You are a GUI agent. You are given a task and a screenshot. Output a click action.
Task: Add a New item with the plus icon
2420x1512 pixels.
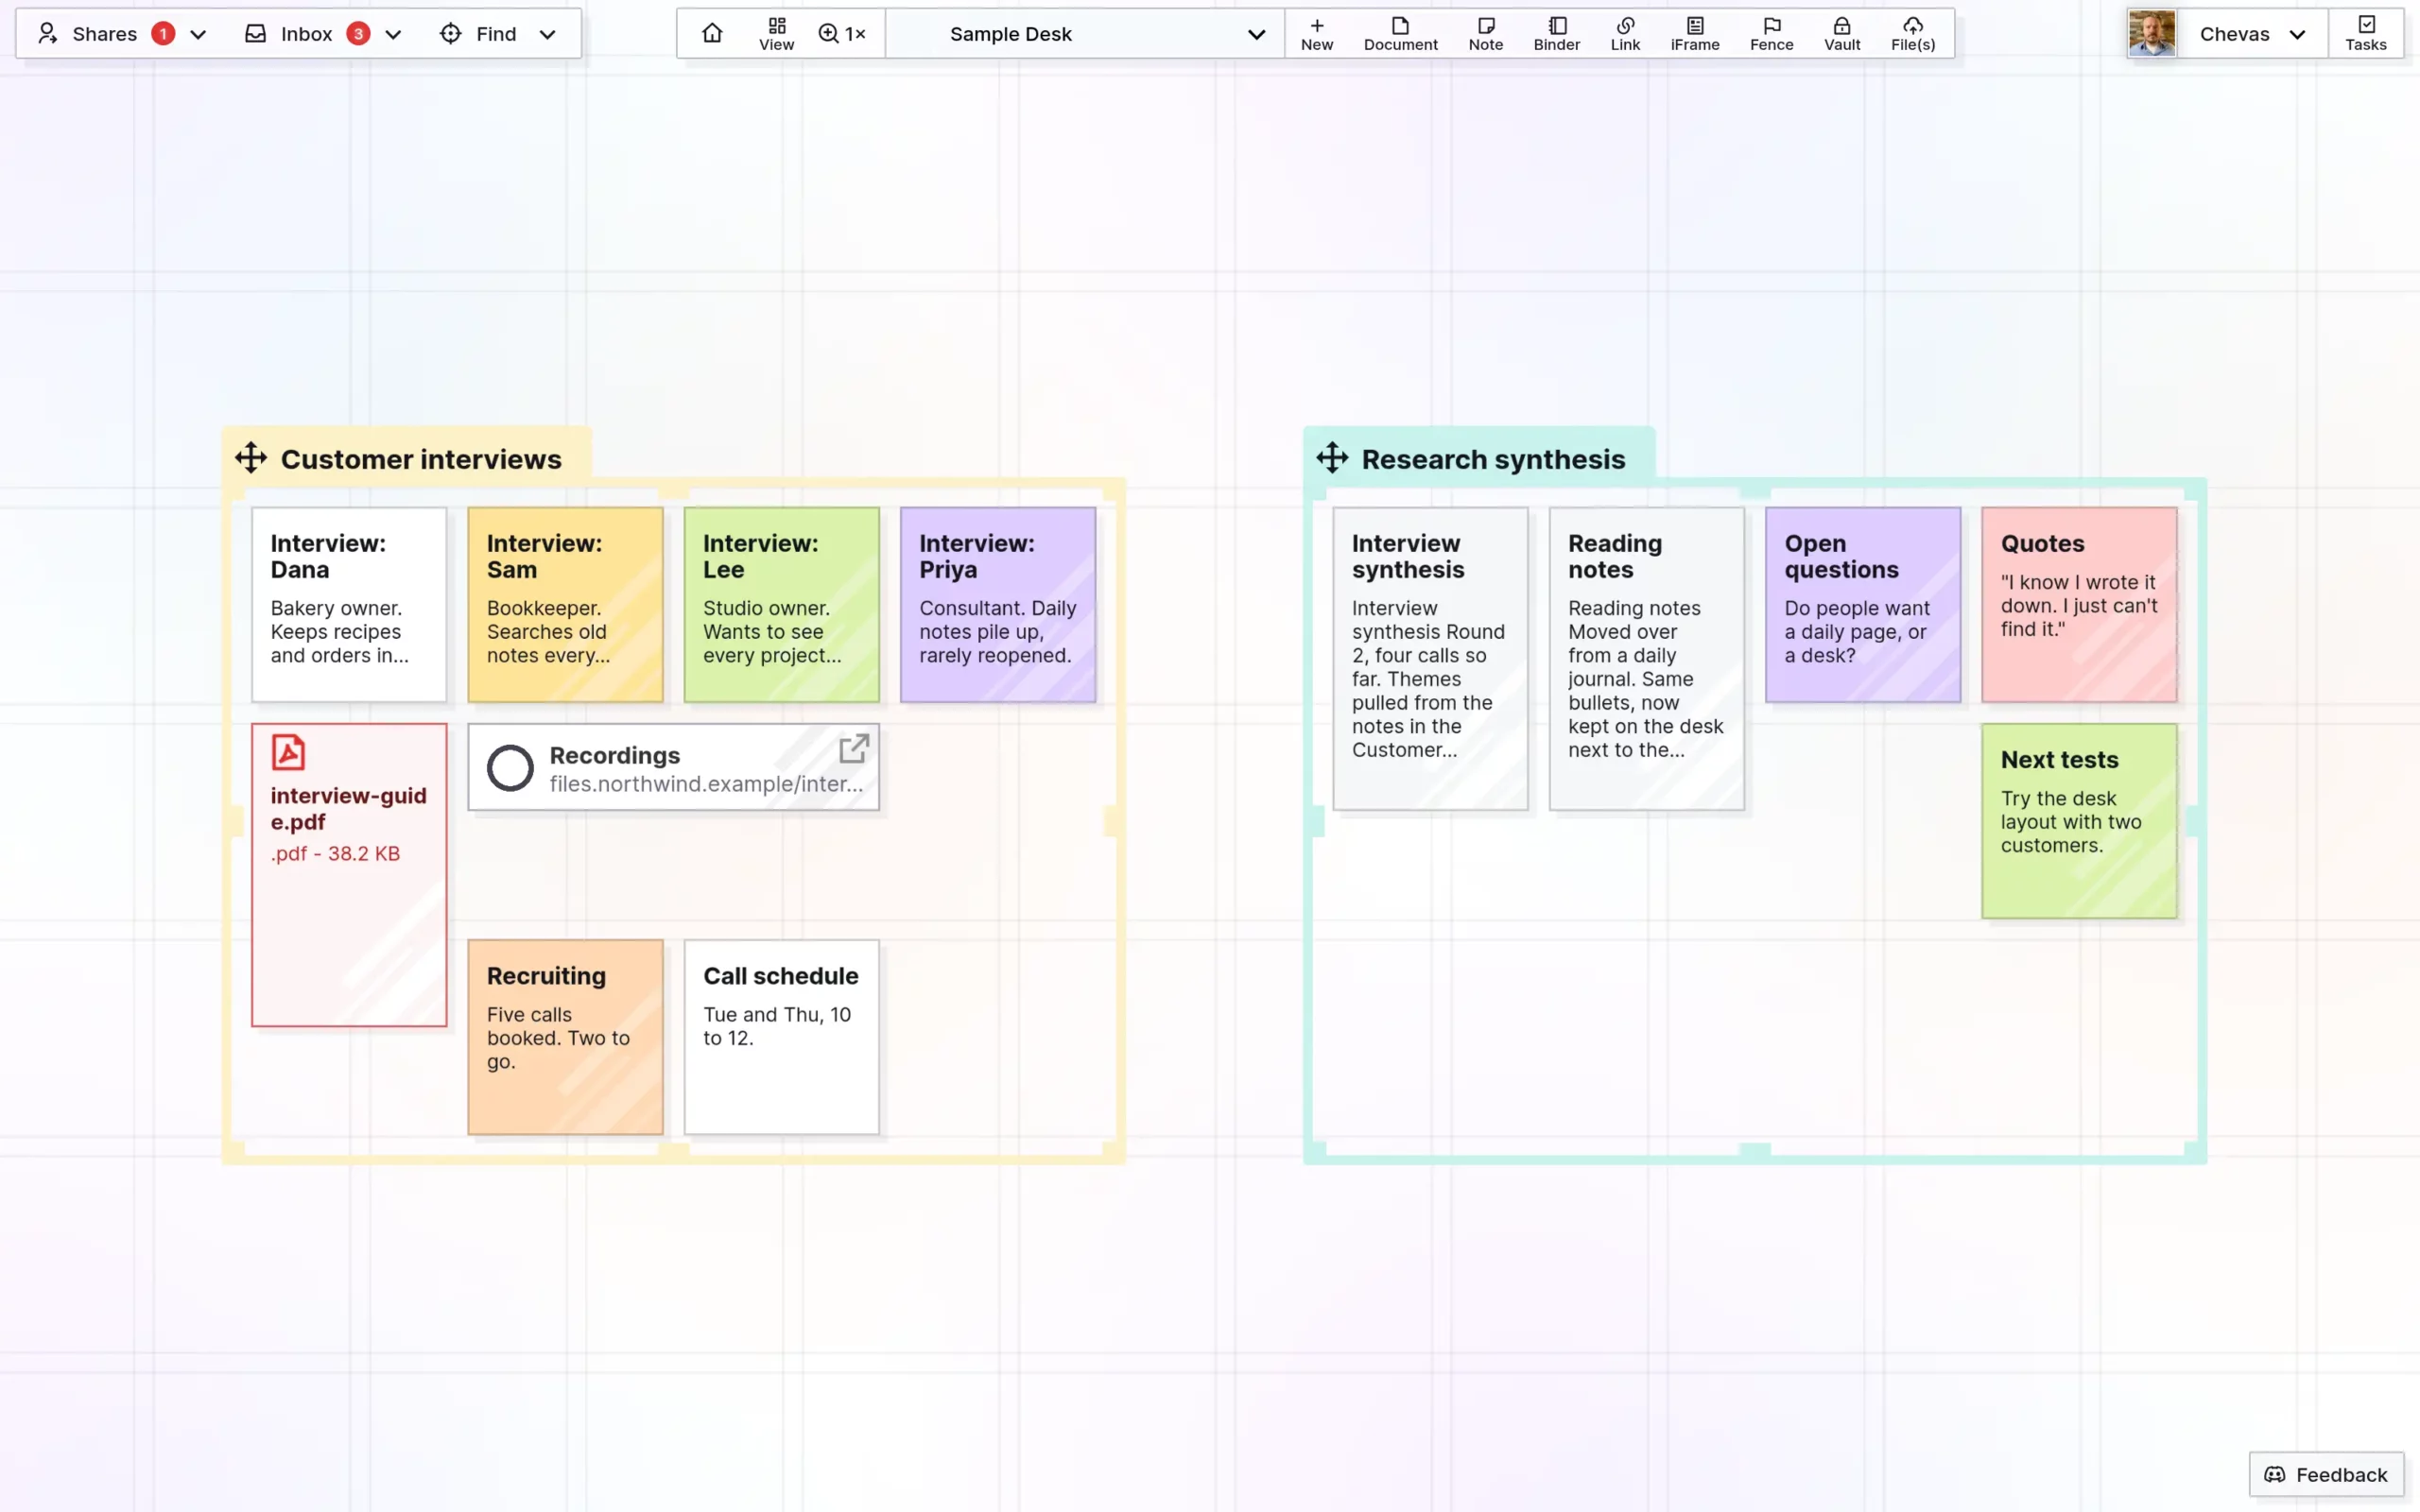1316,33
